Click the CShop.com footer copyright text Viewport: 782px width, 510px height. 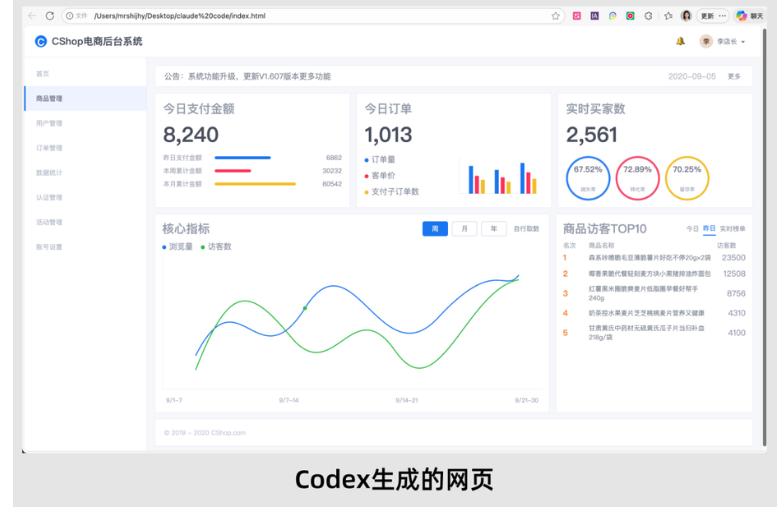[x=205, y=433]
